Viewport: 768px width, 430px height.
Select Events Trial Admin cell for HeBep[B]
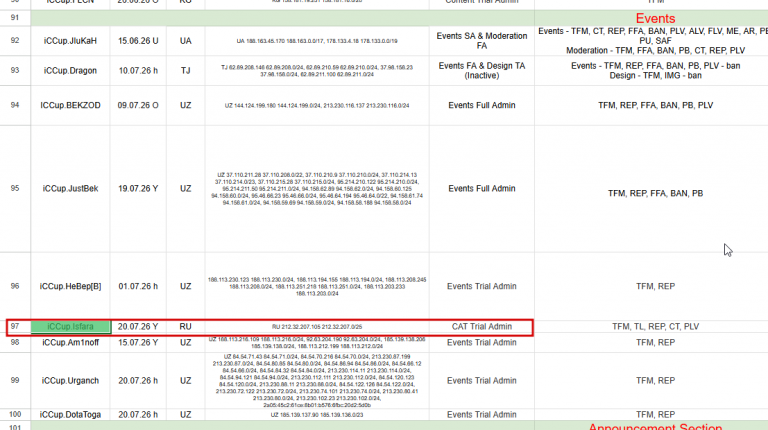click(482, 286)
